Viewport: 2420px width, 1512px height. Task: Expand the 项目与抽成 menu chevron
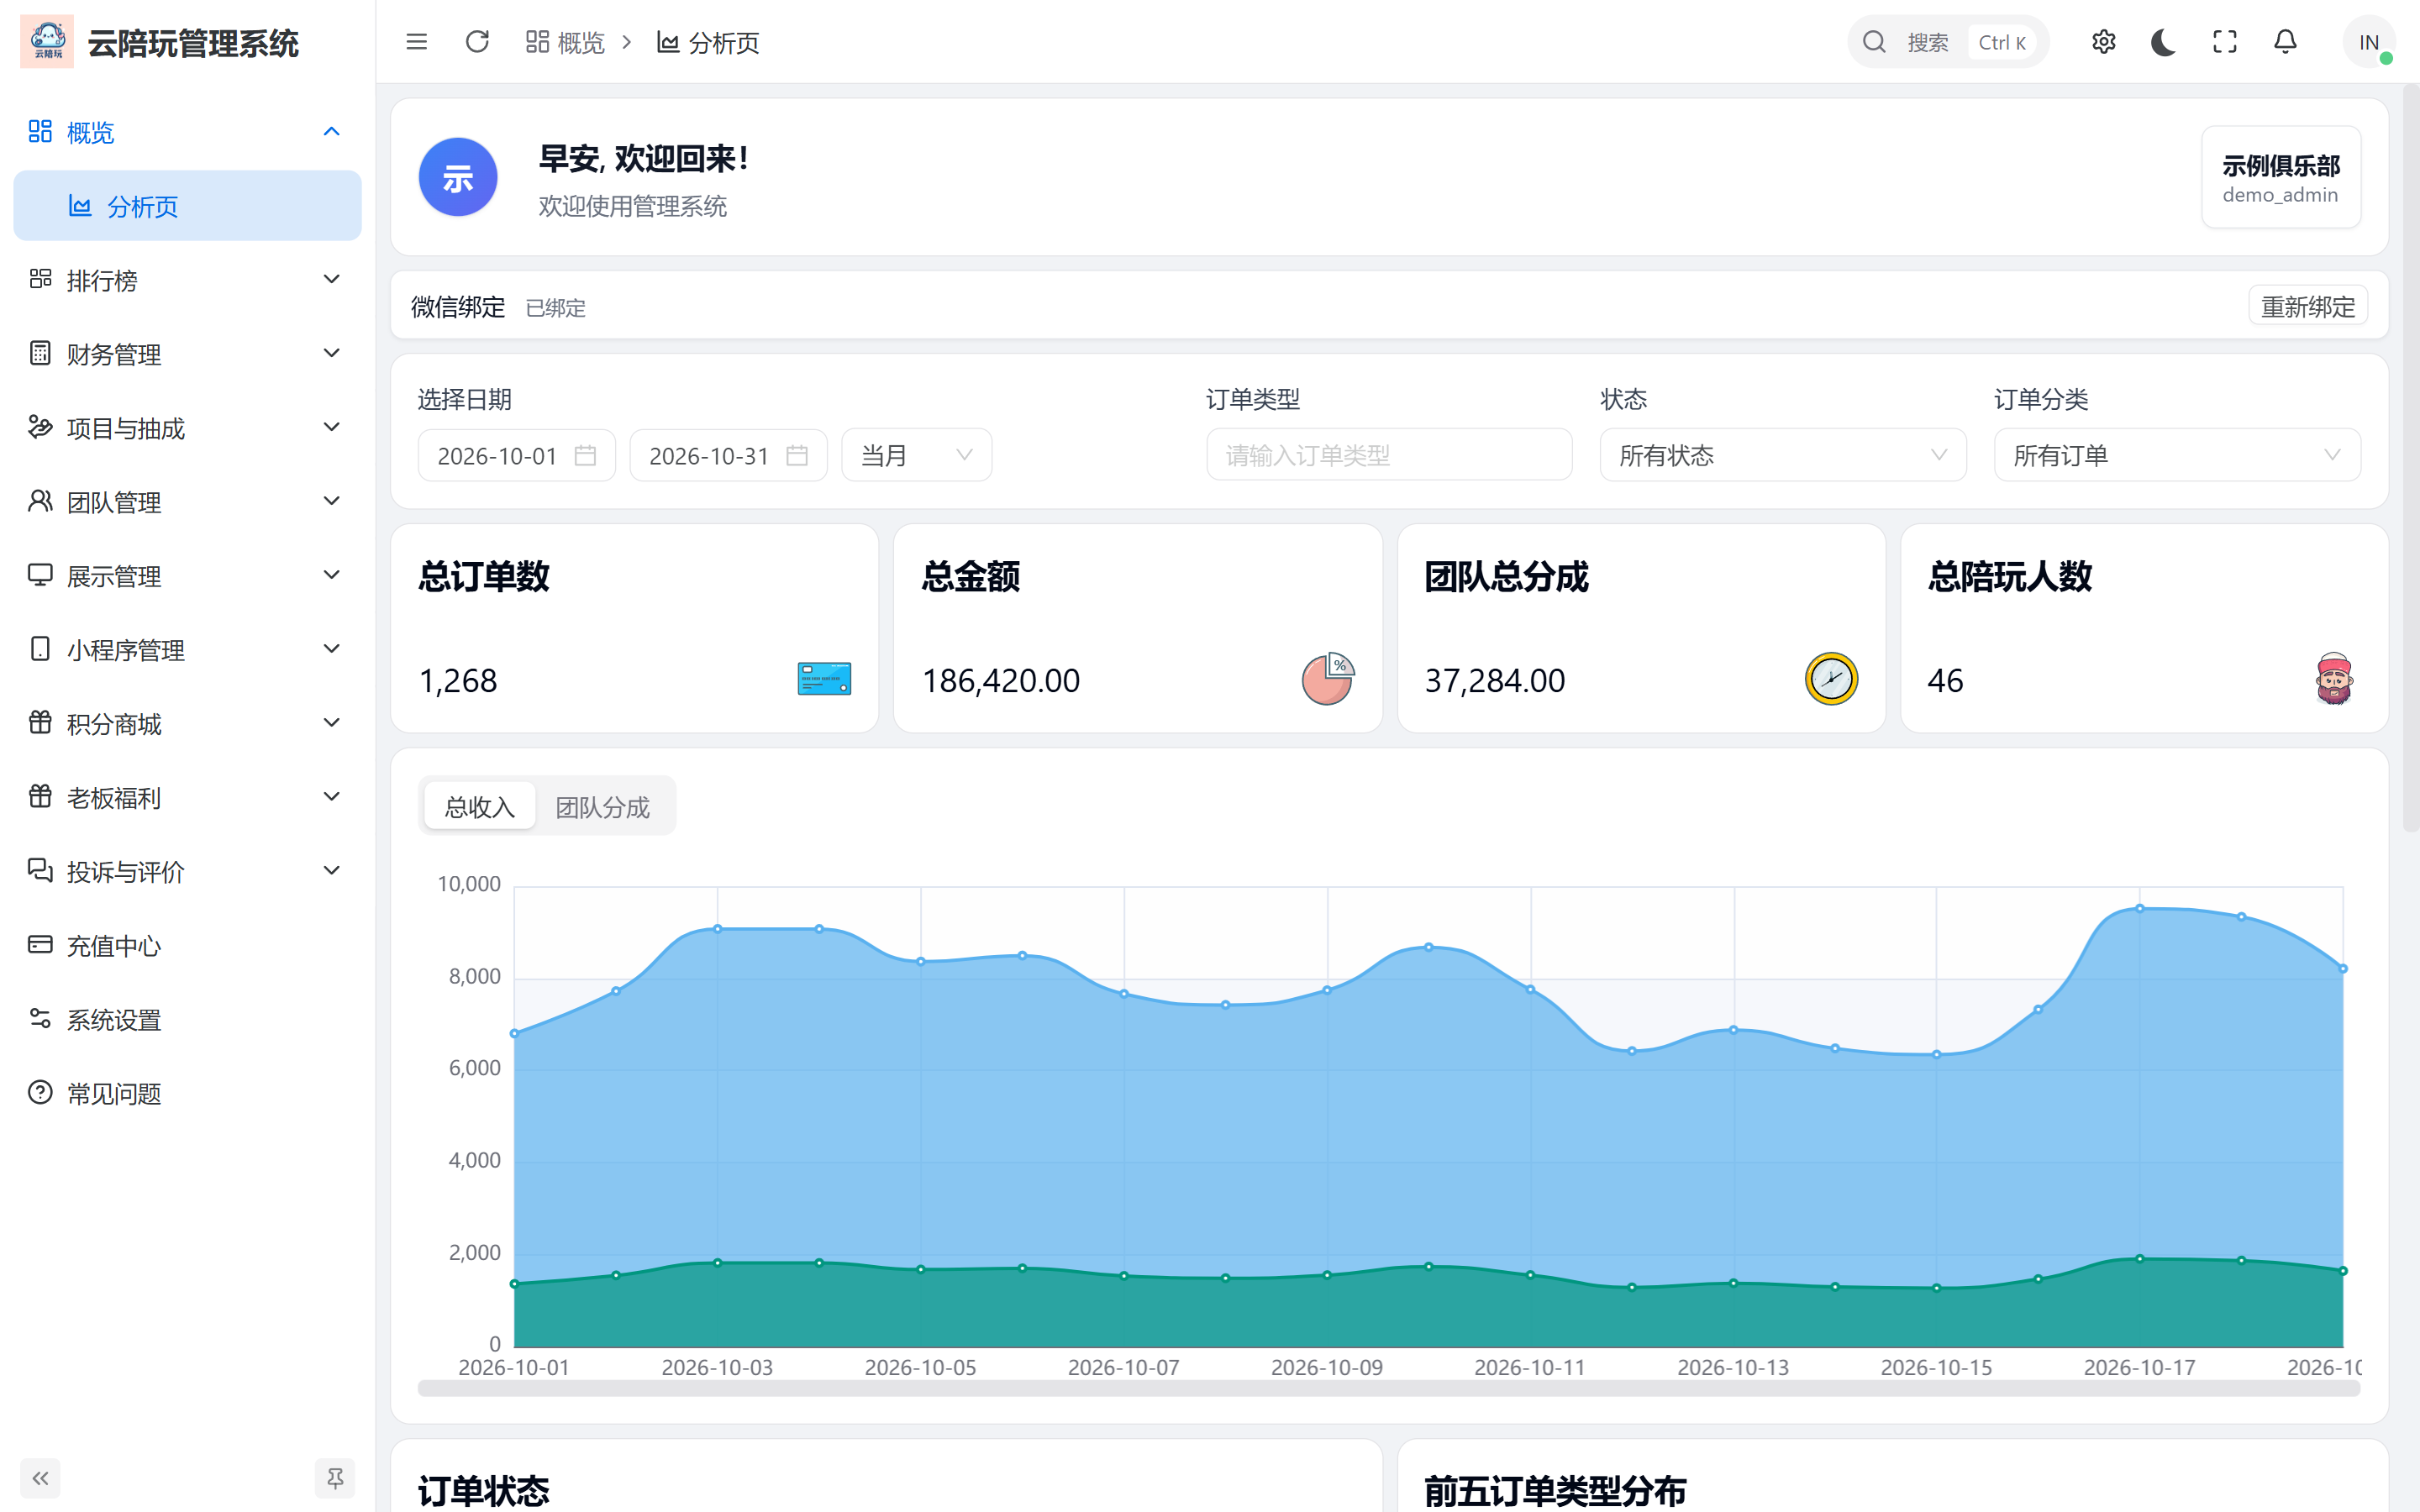click(332, 427)
